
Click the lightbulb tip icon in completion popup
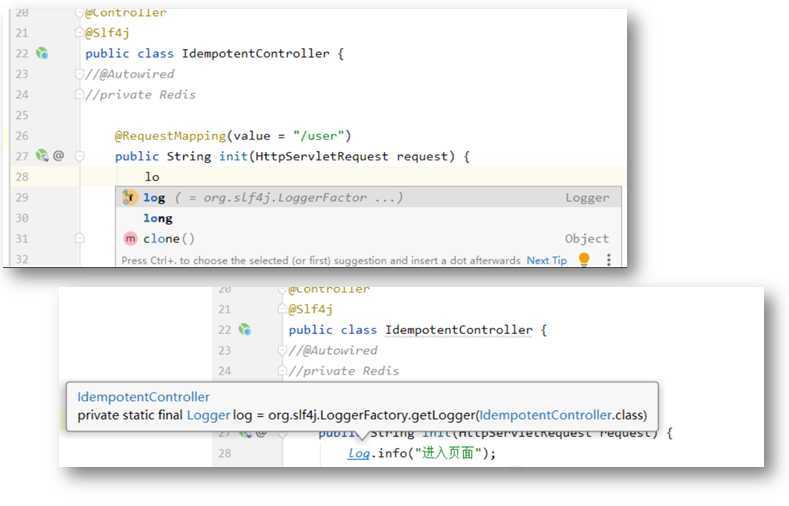coord(584,260)
